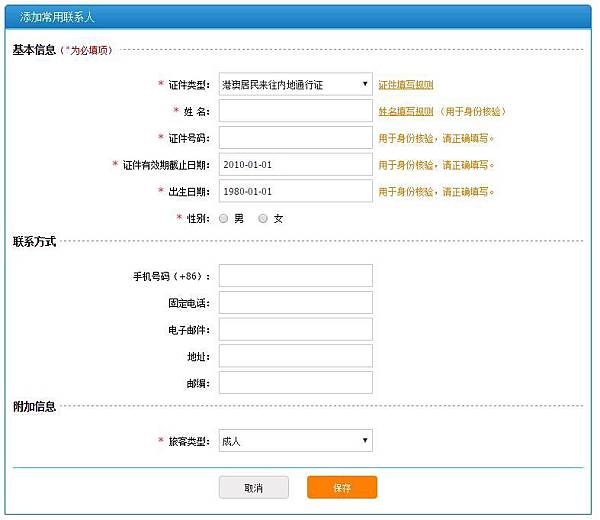Click the 证件号码 hint 用于身份核验，请正确填写
The width and height of the screenshot is (600, 520).
436,139
